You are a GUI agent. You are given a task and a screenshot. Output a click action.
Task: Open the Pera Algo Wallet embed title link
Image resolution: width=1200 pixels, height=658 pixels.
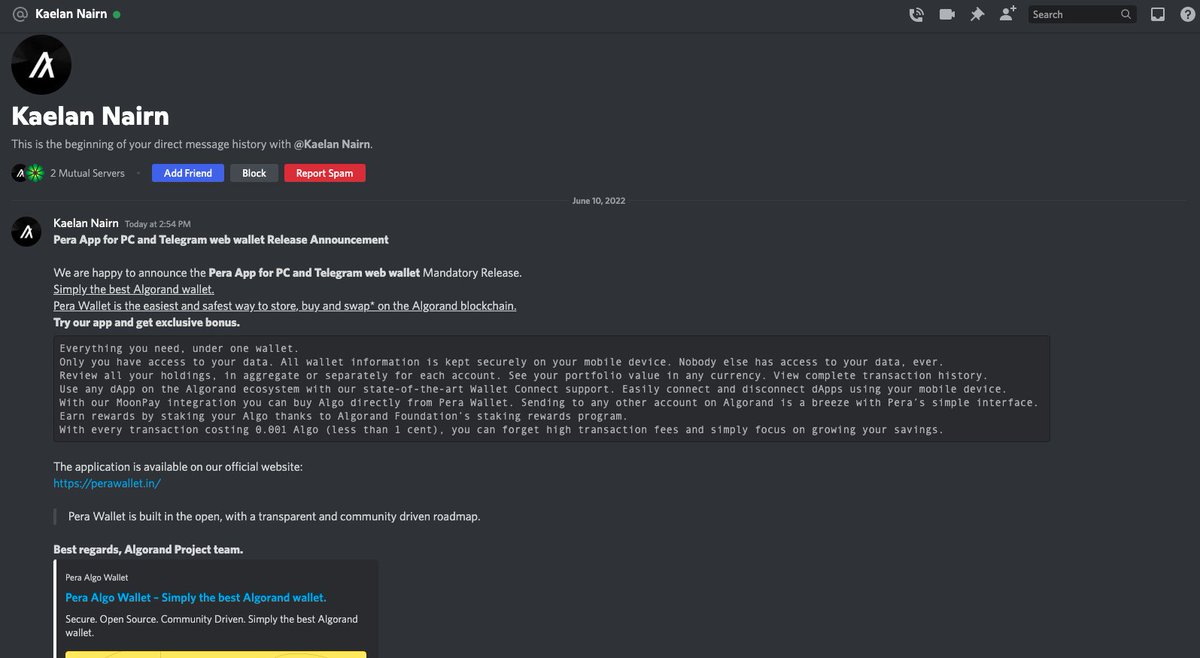pos(196,598)
